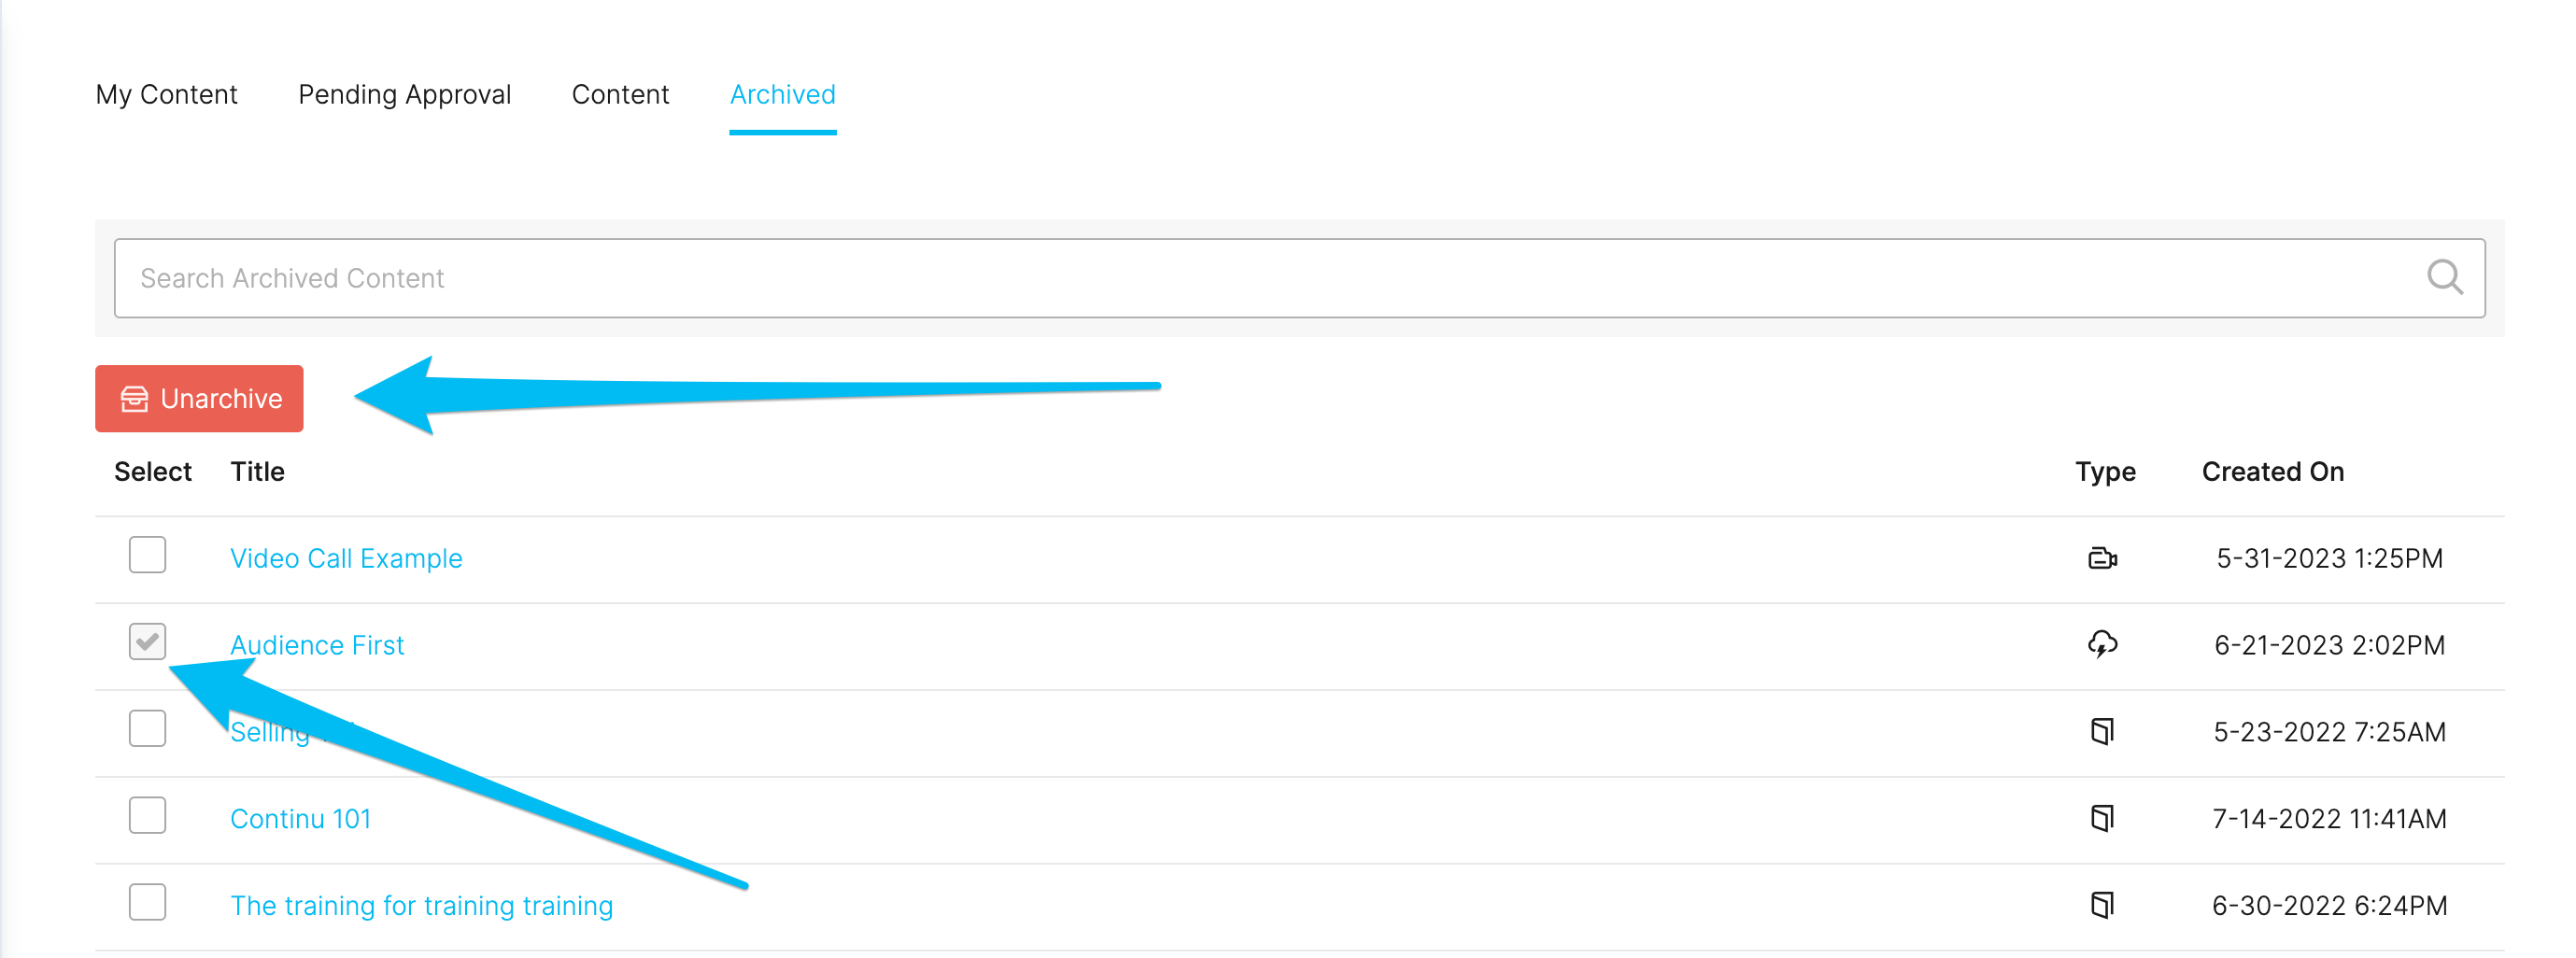Click the type icon for training for training row
Screen dimensions: 2576x958
click(x=2102, y=905)
